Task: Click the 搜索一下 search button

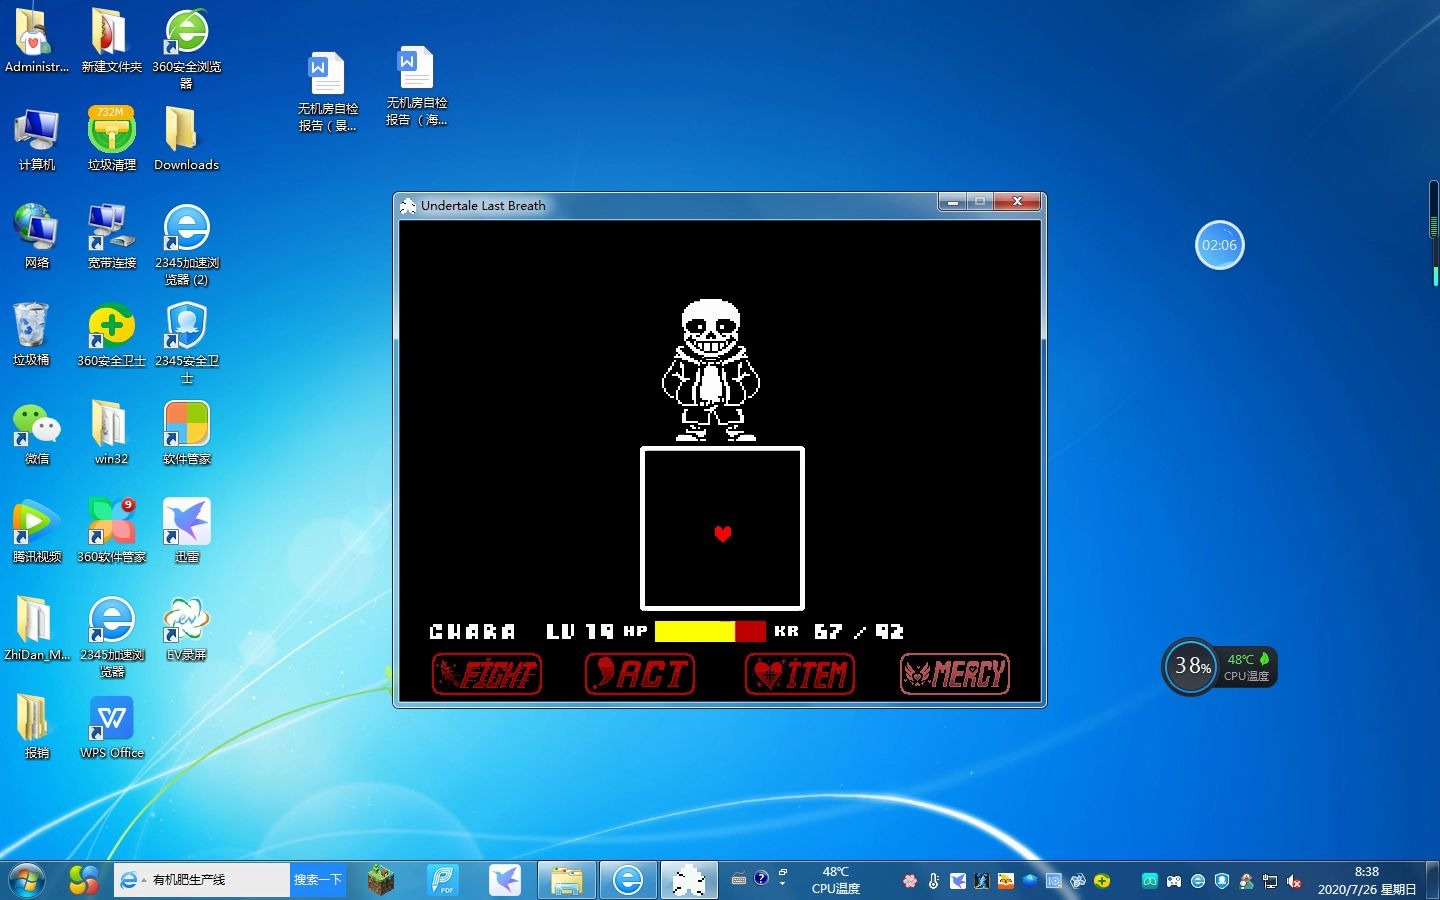Action: tap(318, 880)
